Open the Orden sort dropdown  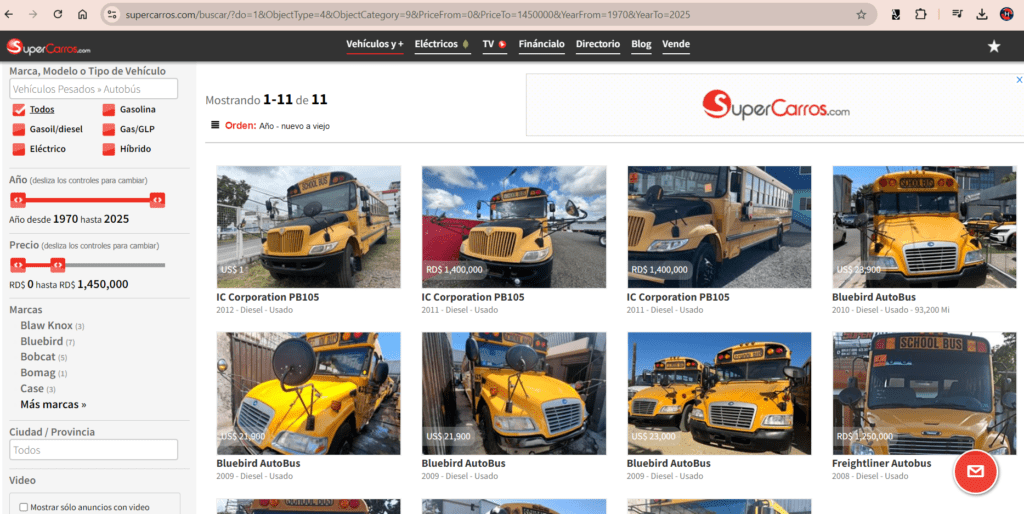[294, 126]
